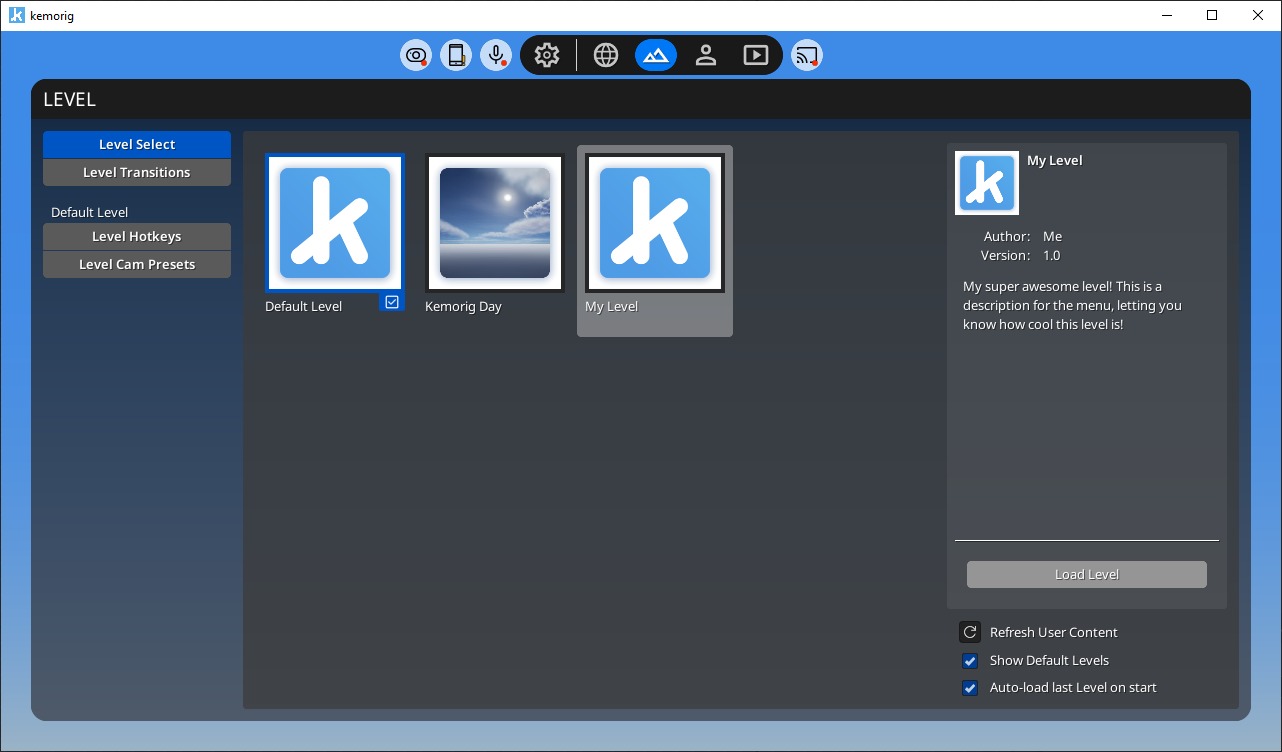
Task: Select the Kemorig Day level thumbnail
Action: pyautogui.click(x=495, y=223)
